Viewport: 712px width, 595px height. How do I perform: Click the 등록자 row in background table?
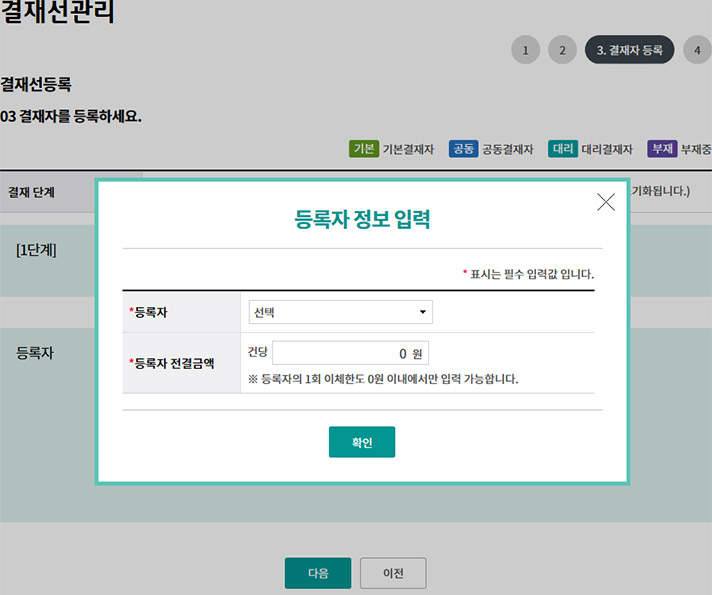pos(35,353)
